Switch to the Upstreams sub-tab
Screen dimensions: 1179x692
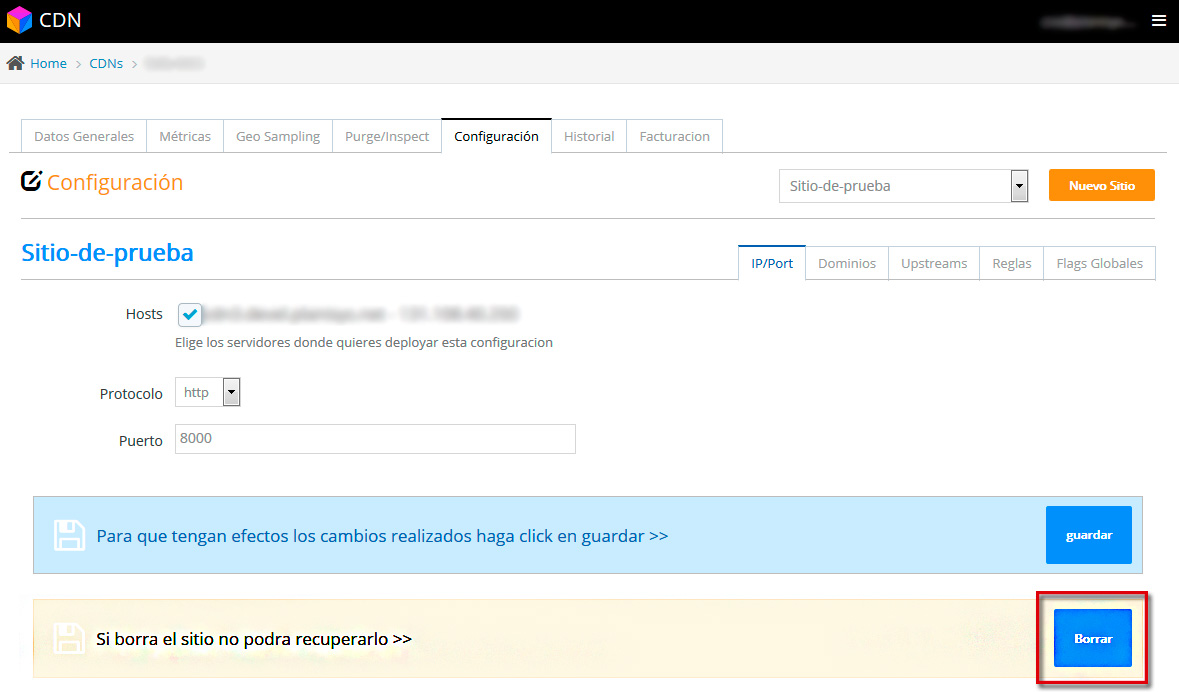pos(934,263)
